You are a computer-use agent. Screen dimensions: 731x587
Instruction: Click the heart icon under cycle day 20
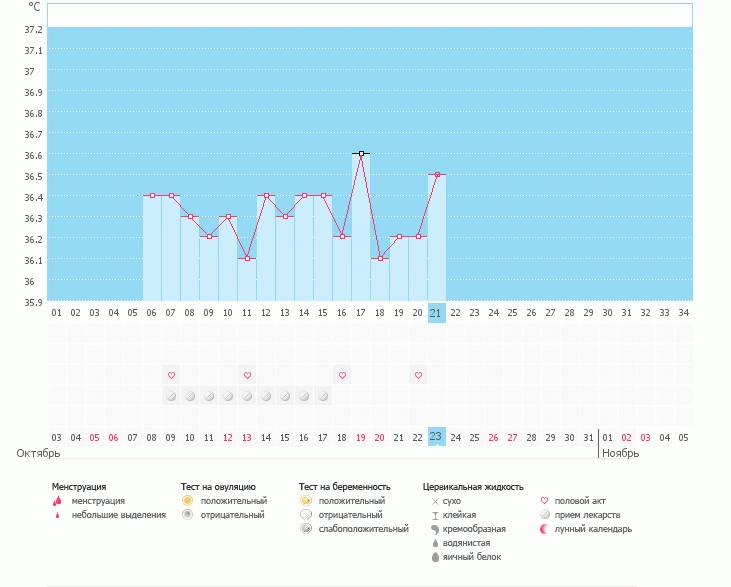[x=418, y=375]
